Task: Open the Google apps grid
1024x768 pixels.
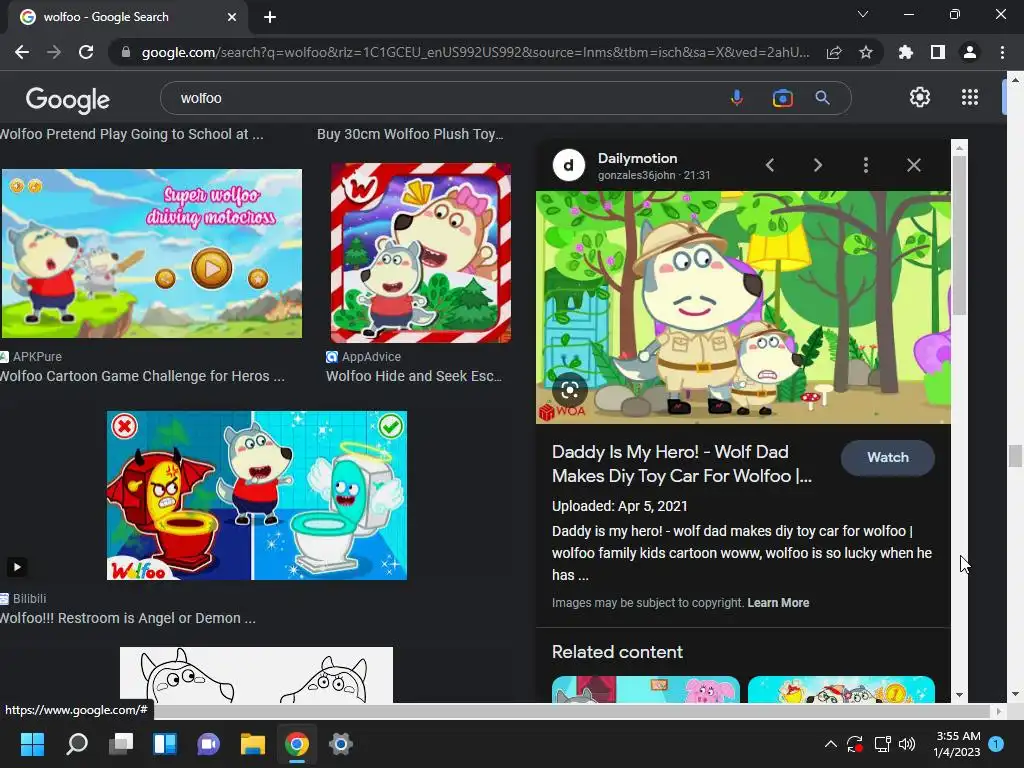Action: [x=970, y=97]
